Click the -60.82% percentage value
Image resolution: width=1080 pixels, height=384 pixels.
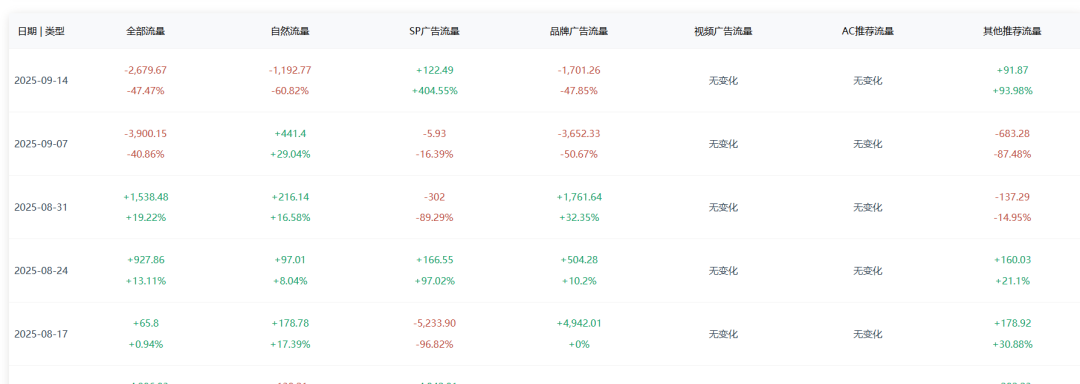290,91
